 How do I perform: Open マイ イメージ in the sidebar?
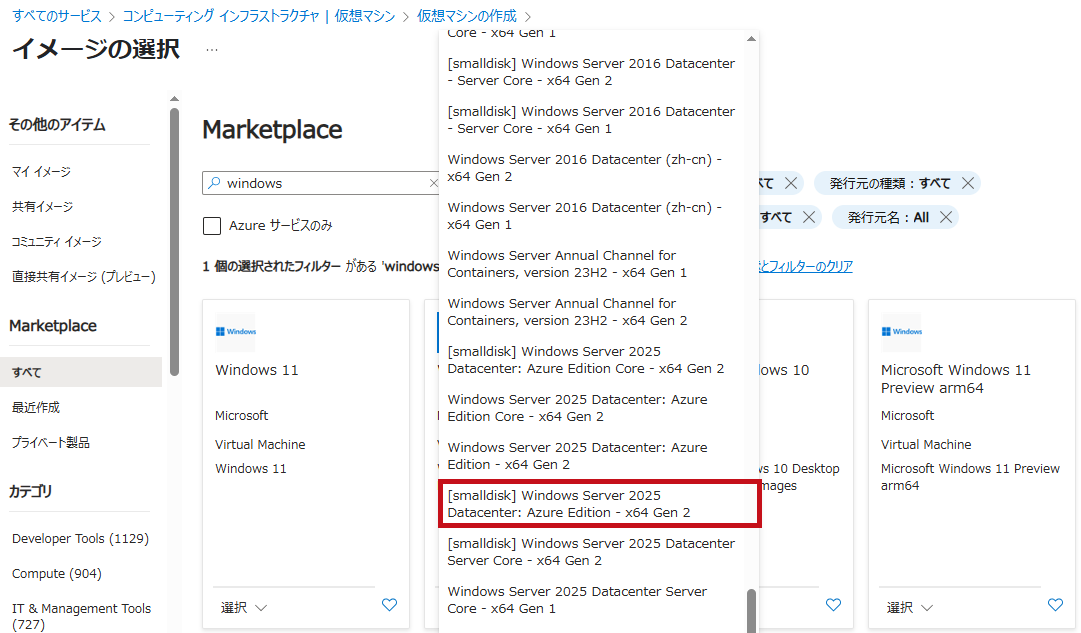(x=41, y=172)
